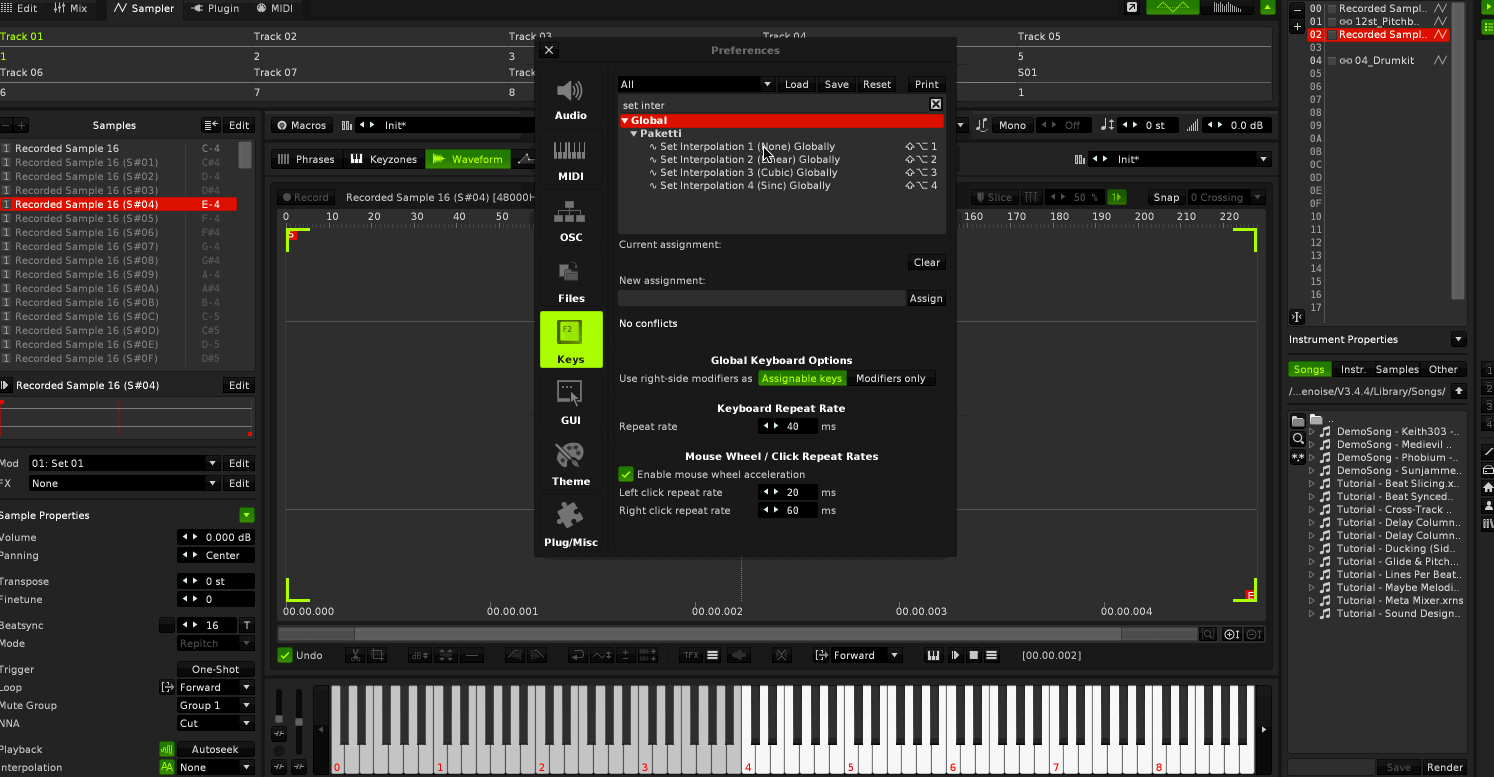Collapse the Global keybindings category
The image size is (1494, 777).
tap(625, 121)
